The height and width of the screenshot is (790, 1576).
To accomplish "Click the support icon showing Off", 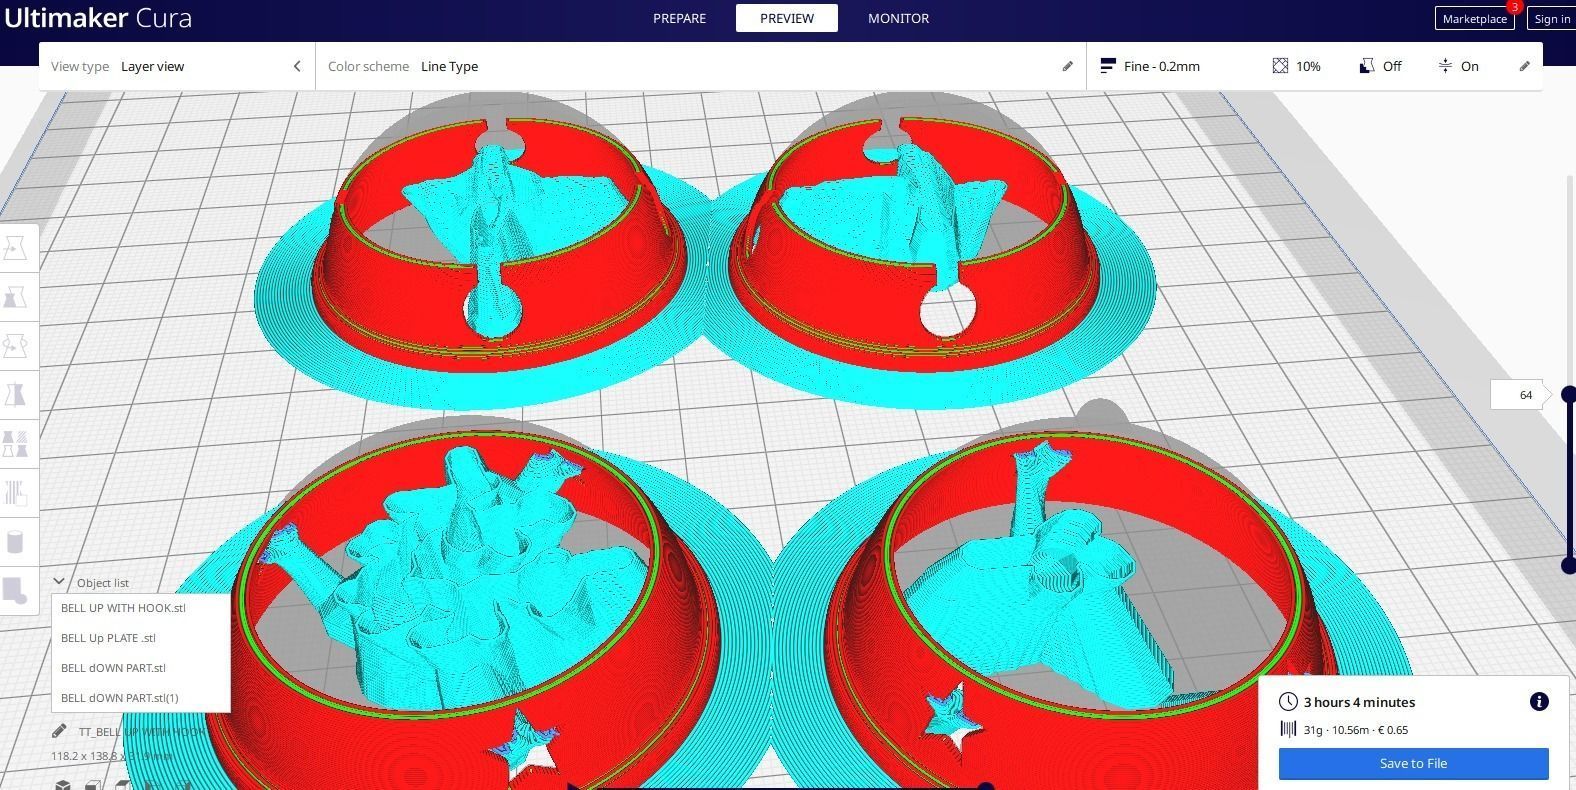I will point(1367,66).
